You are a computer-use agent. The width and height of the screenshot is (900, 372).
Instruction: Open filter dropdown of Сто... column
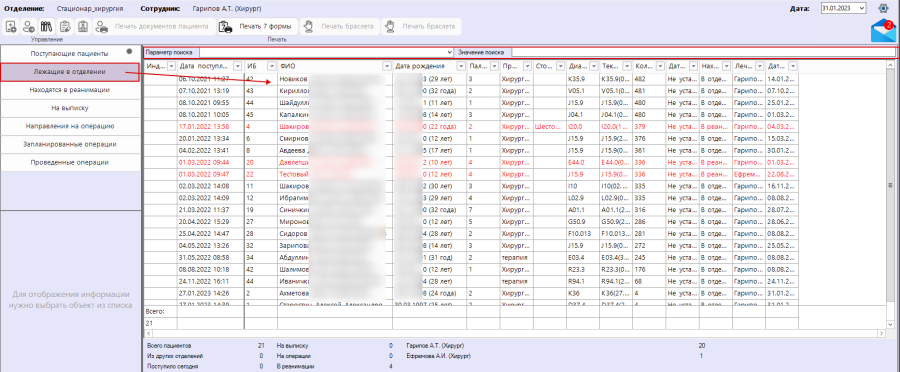point(560,67)
